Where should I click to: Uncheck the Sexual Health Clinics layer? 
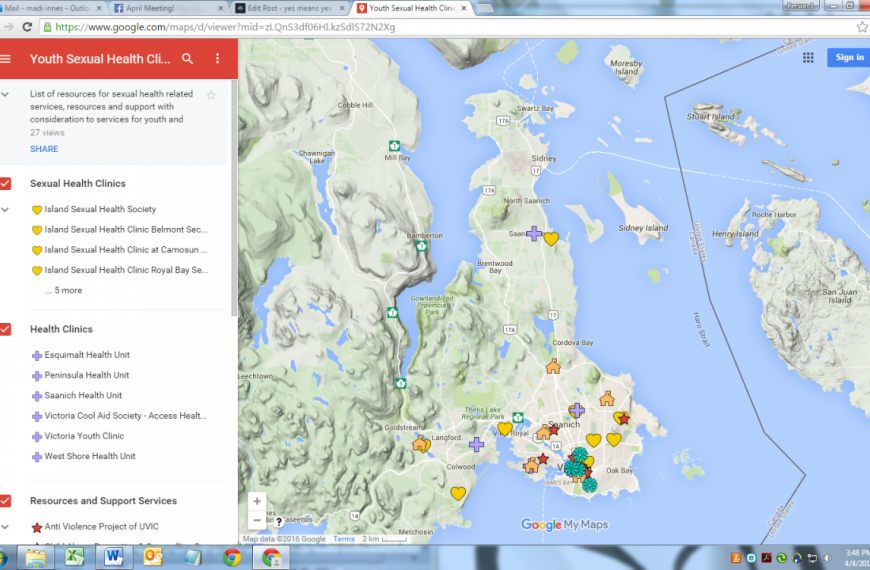coord(6,184)
